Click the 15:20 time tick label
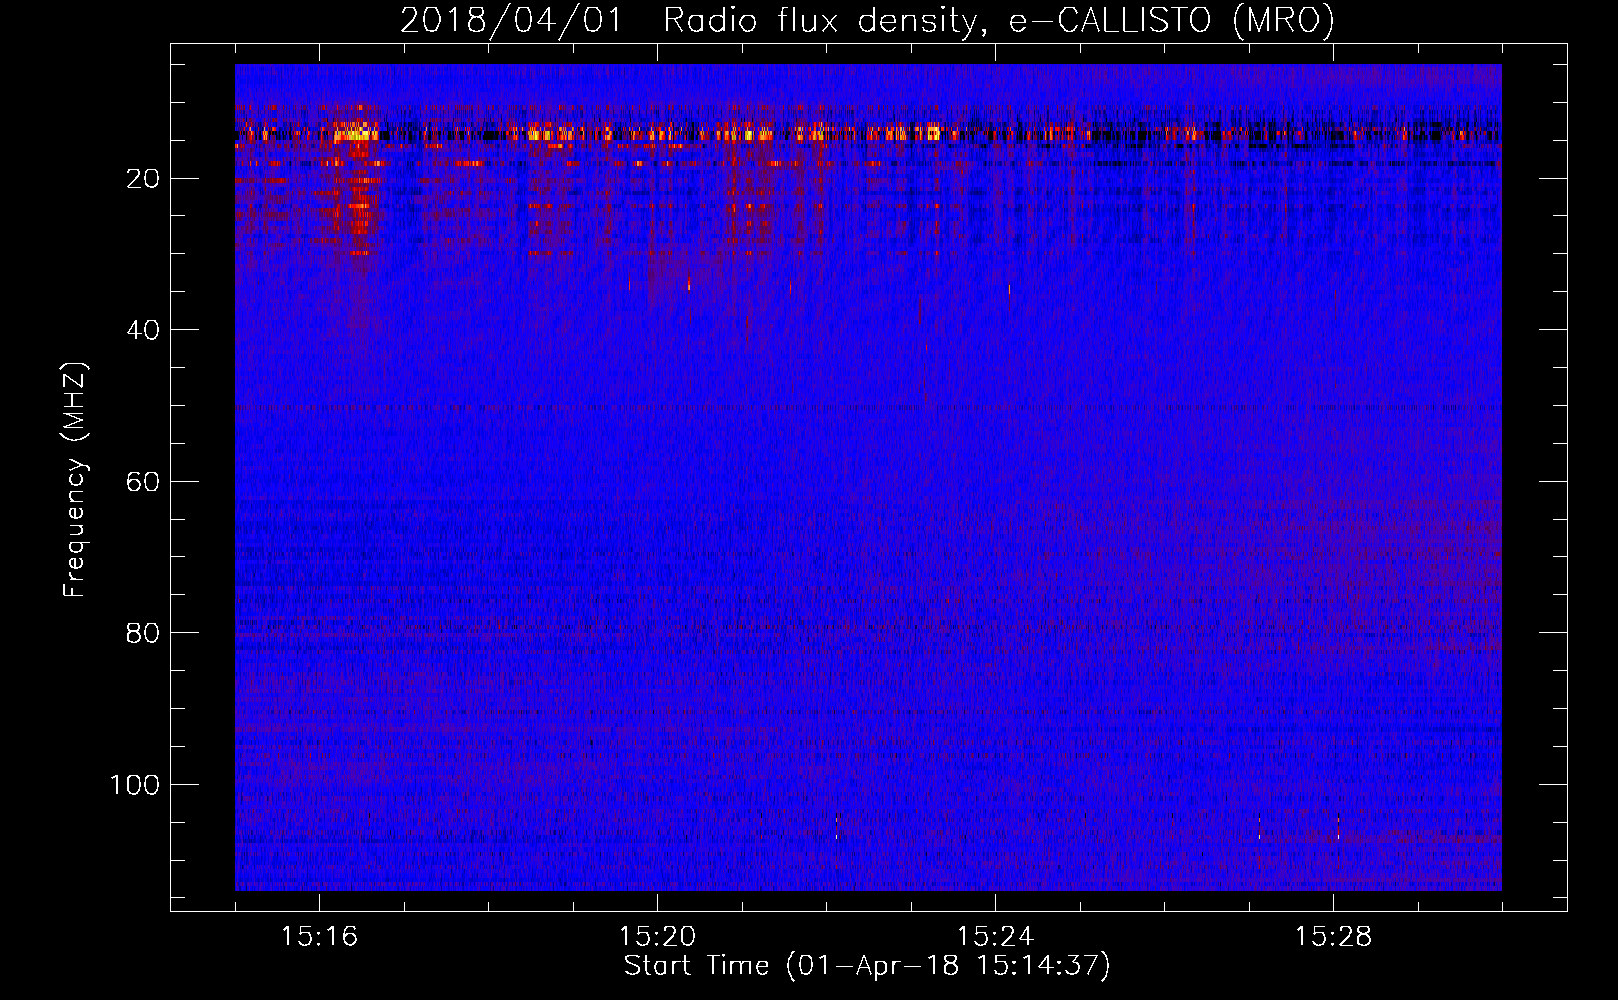The height and width of the screenshot is (1000, 1618). click(x=657, y=937)
